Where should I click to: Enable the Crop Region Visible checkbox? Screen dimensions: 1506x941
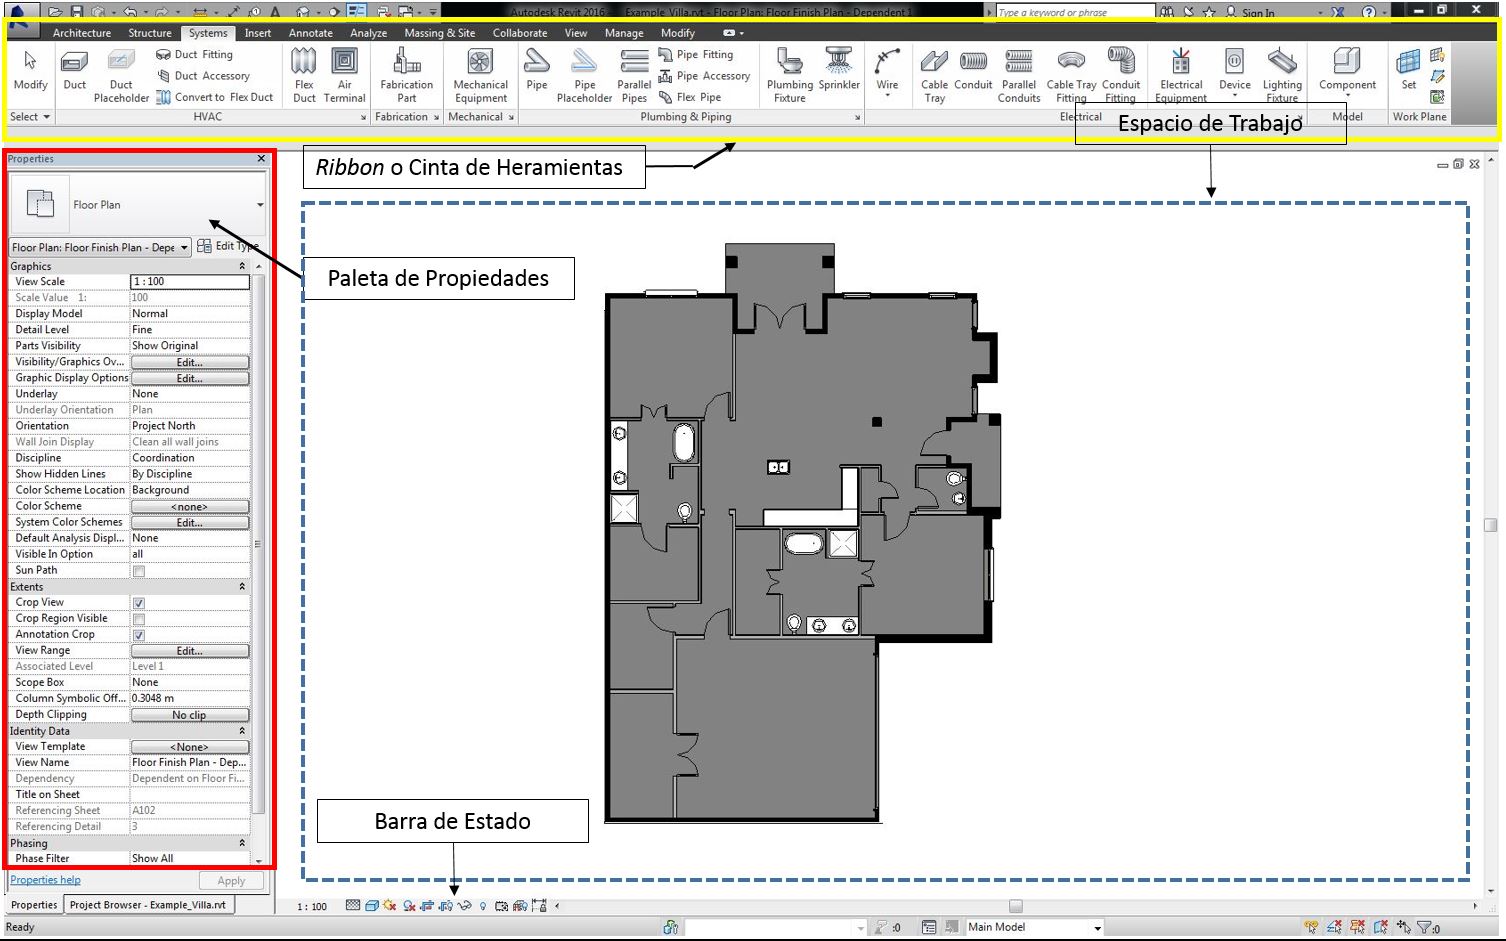[137, 618]
